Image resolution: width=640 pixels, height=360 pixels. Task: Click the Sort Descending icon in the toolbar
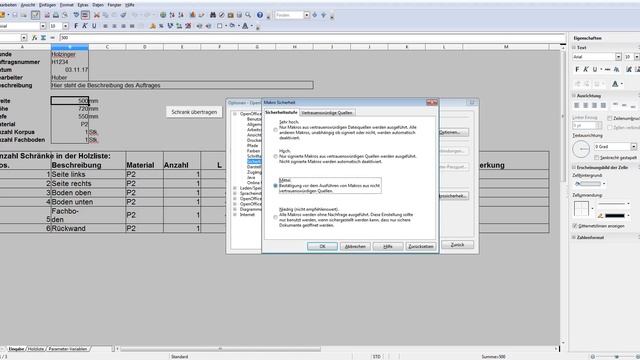coord(181,15)
